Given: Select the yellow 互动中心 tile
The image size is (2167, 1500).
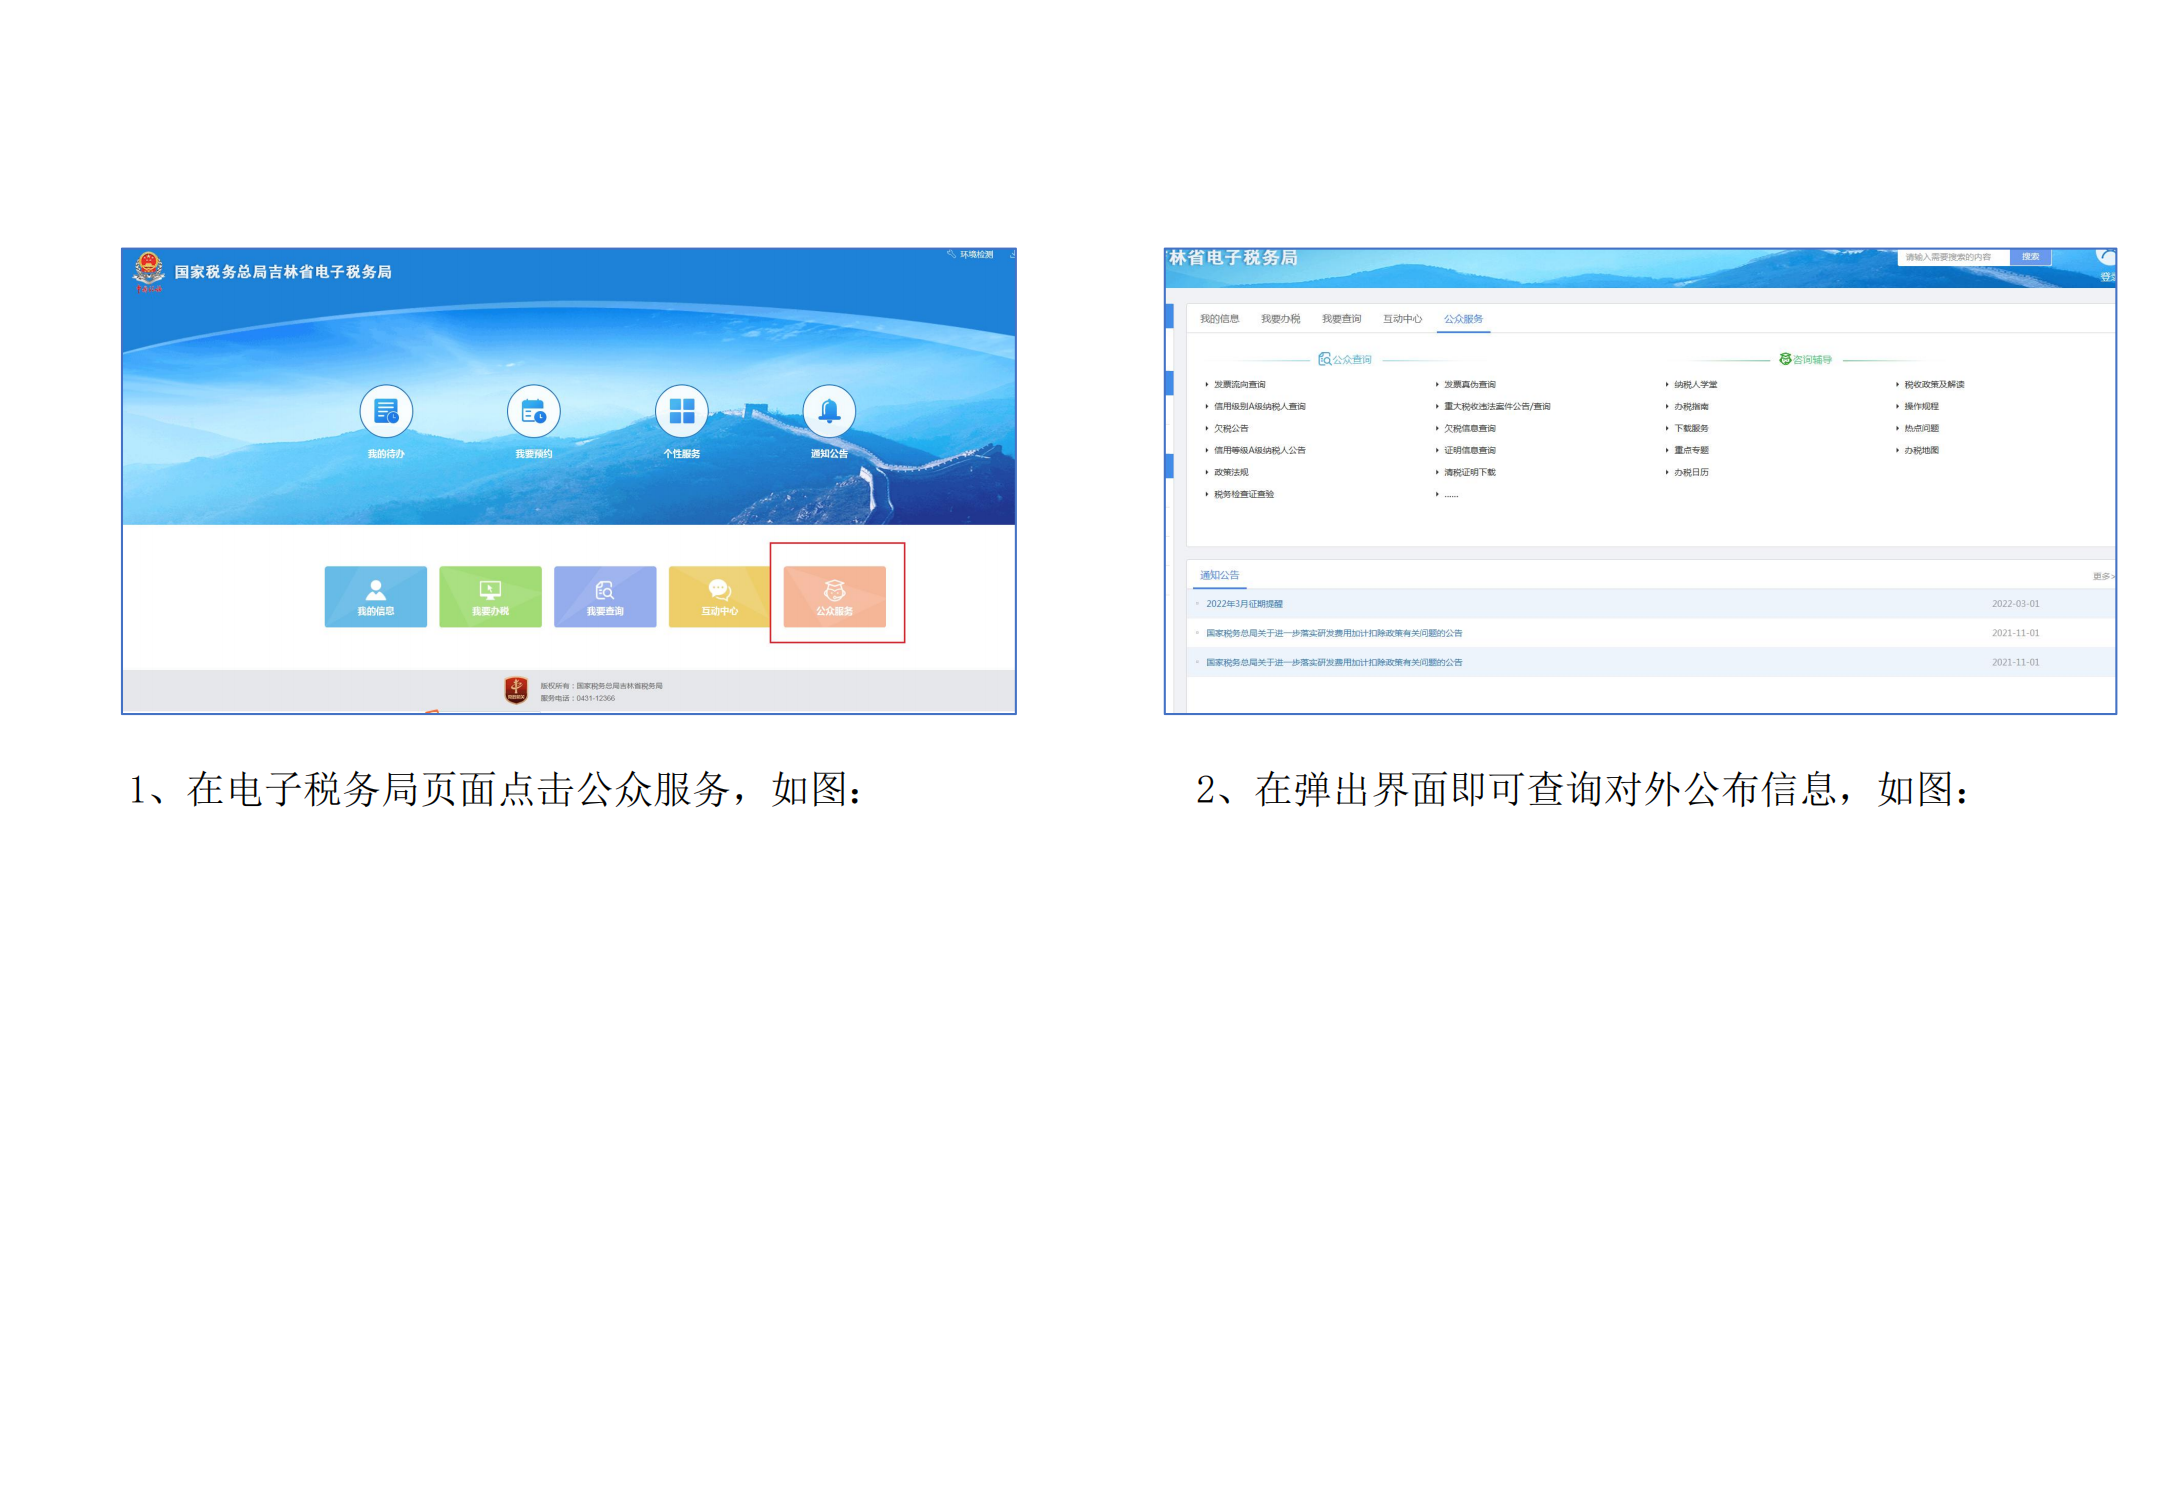Looking at the screenshot, I should (719, 596).
